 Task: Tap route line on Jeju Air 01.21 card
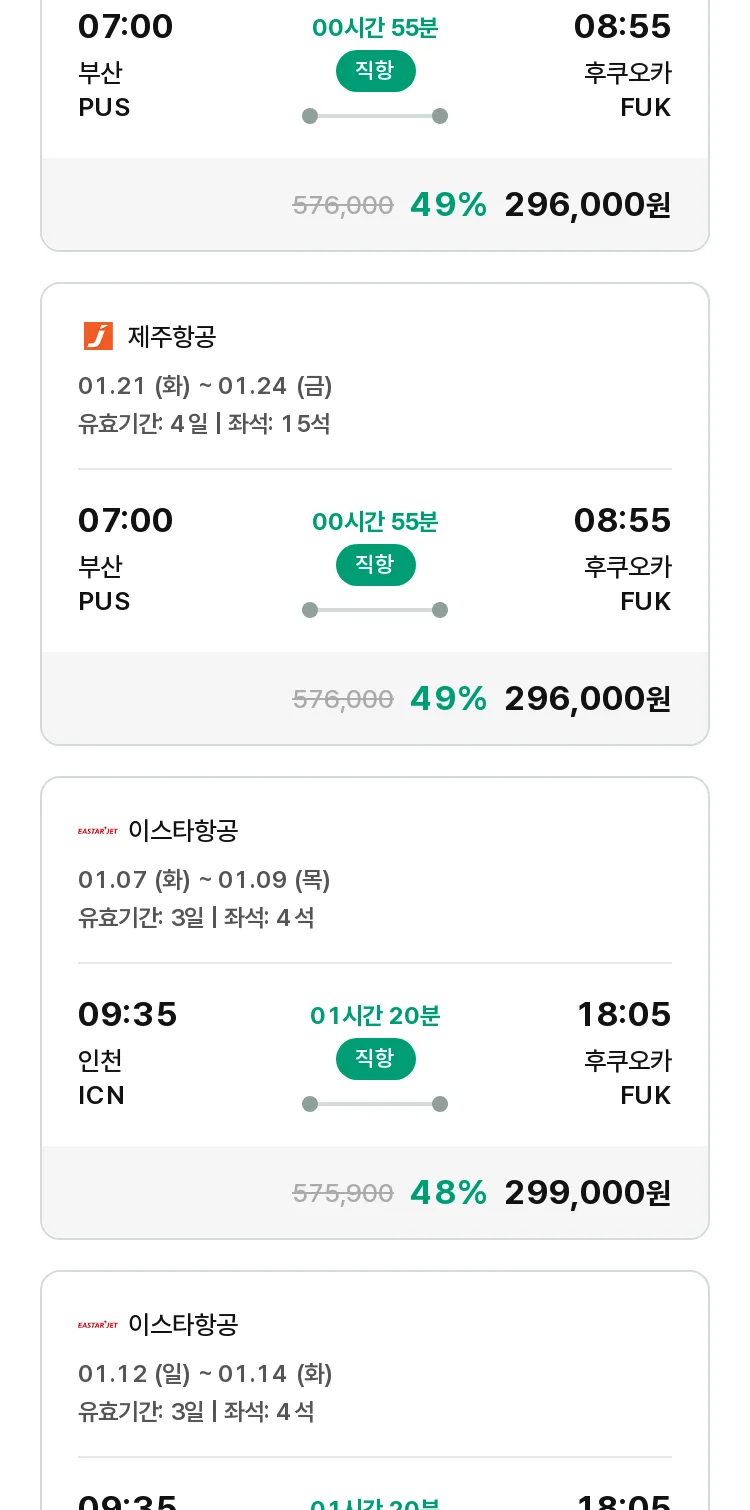coord(375,610)
